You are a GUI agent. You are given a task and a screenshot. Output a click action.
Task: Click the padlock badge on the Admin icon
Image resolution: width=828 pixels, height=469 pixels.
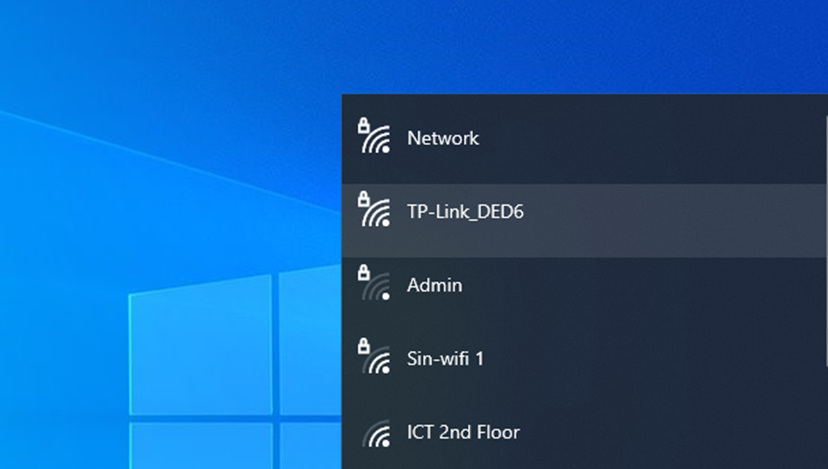pyautogui.click(x=364, y=273)
